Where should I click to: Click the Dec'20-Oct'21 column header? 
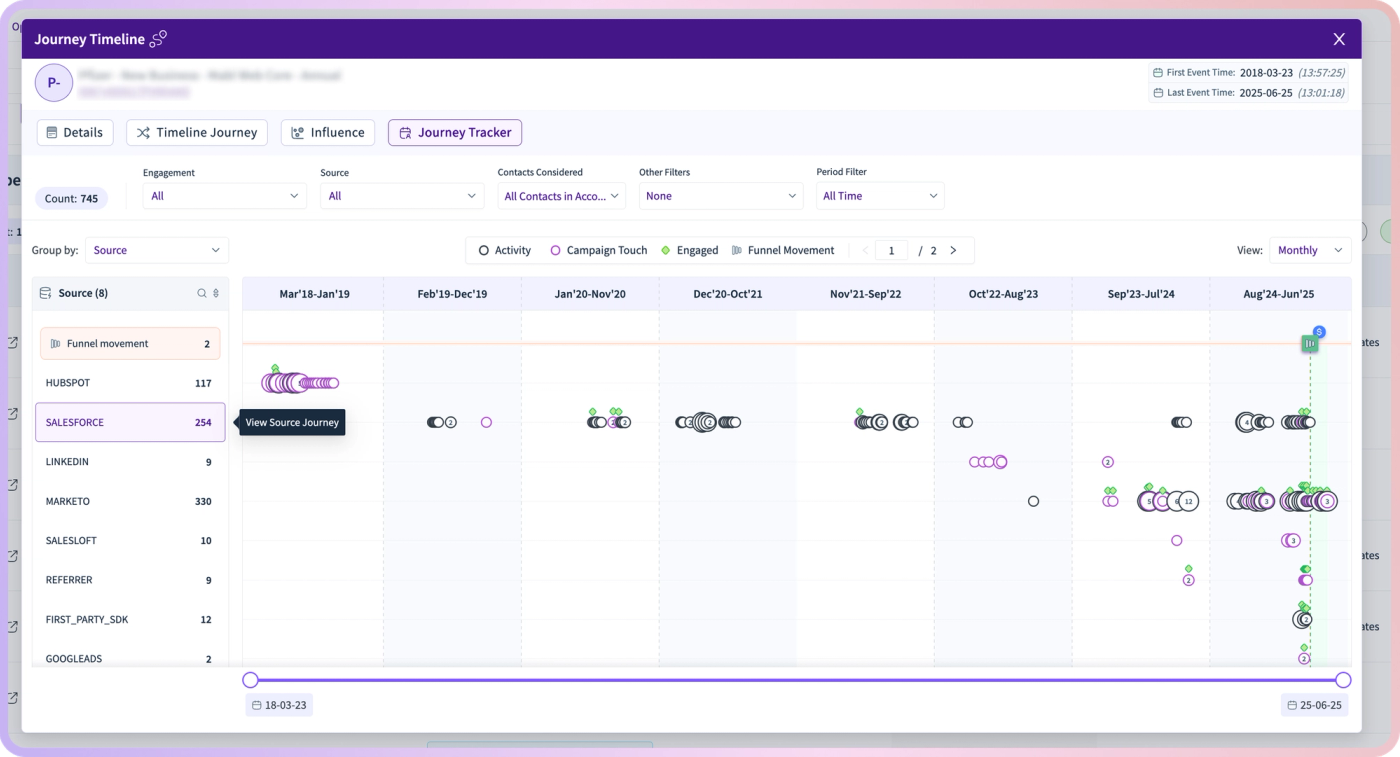728,294
